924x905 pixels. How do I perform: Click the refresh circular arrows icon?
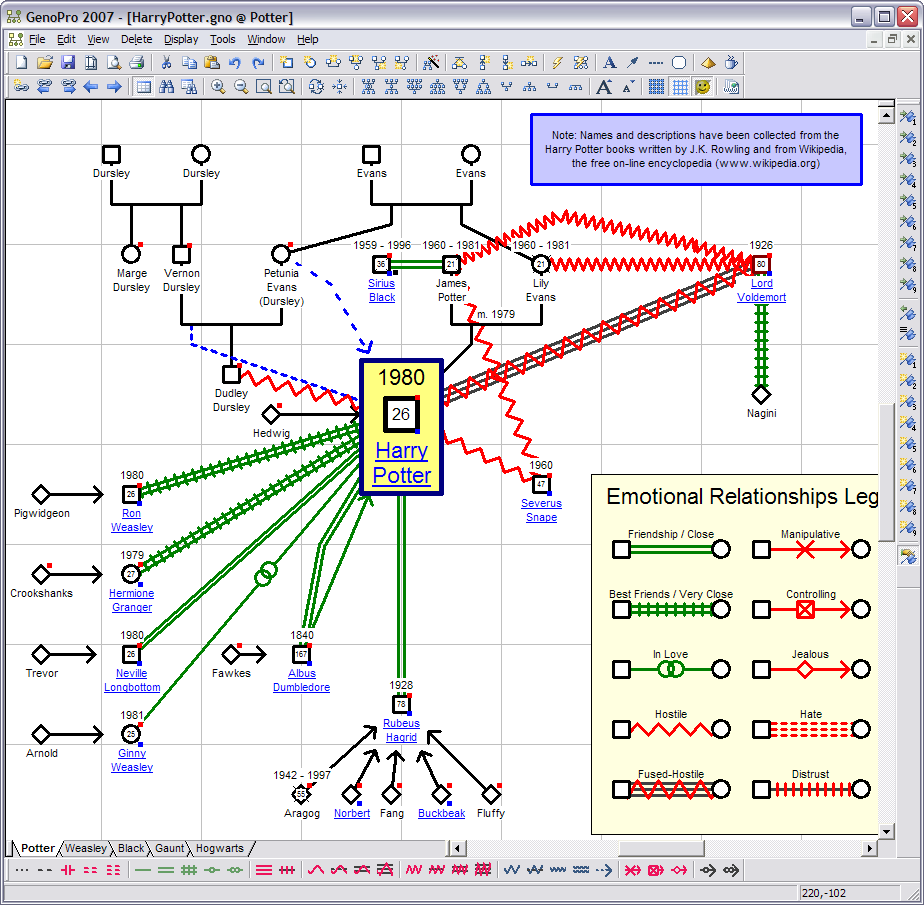pos(316,87)
